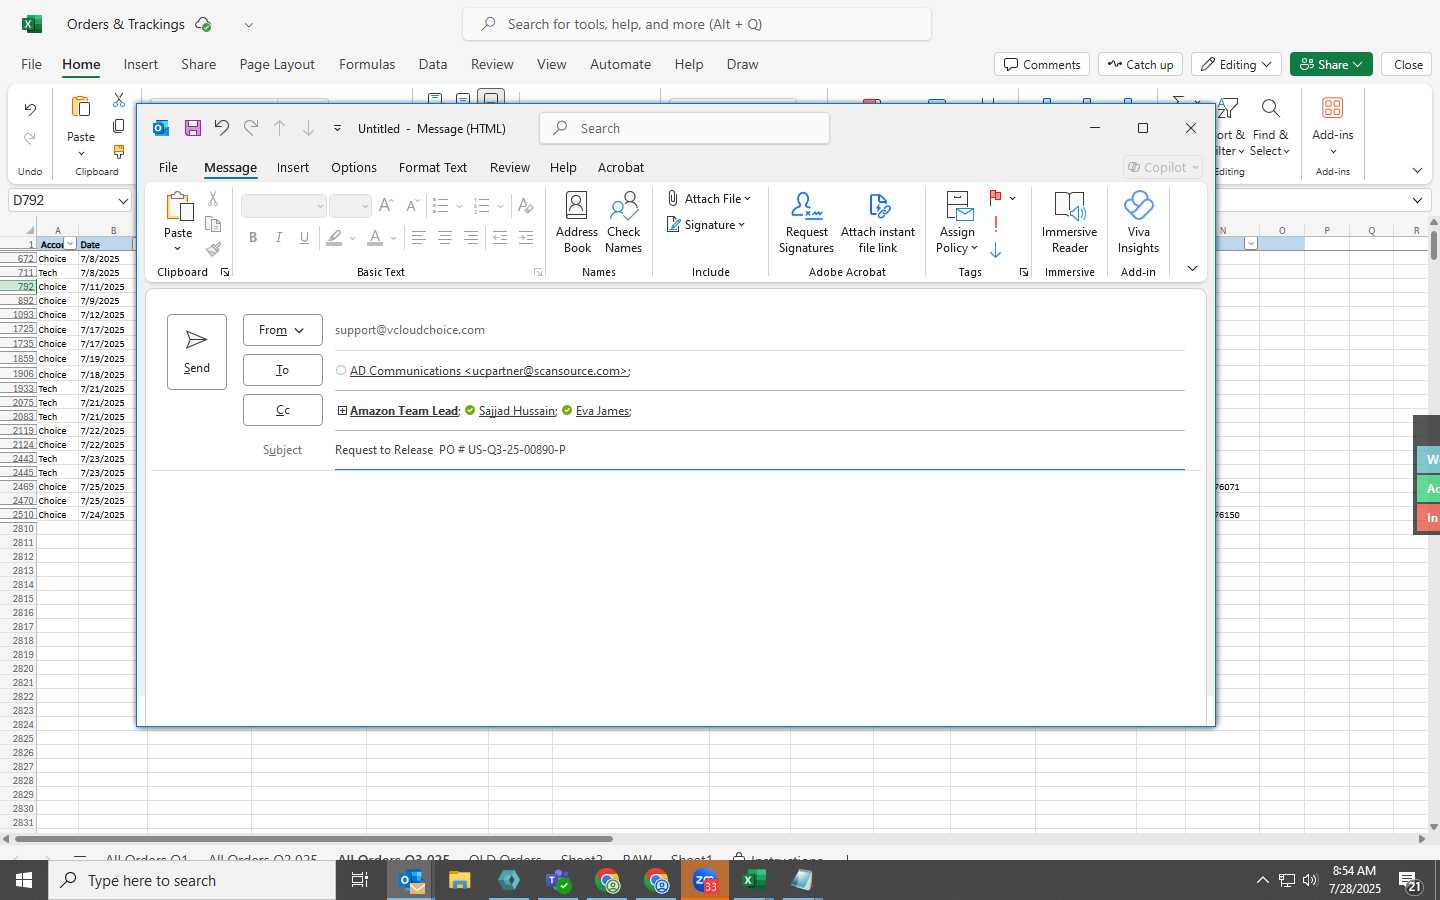The image size is (1440, 900).
Task: Click Excel Share button
Action: (1331, 64)
